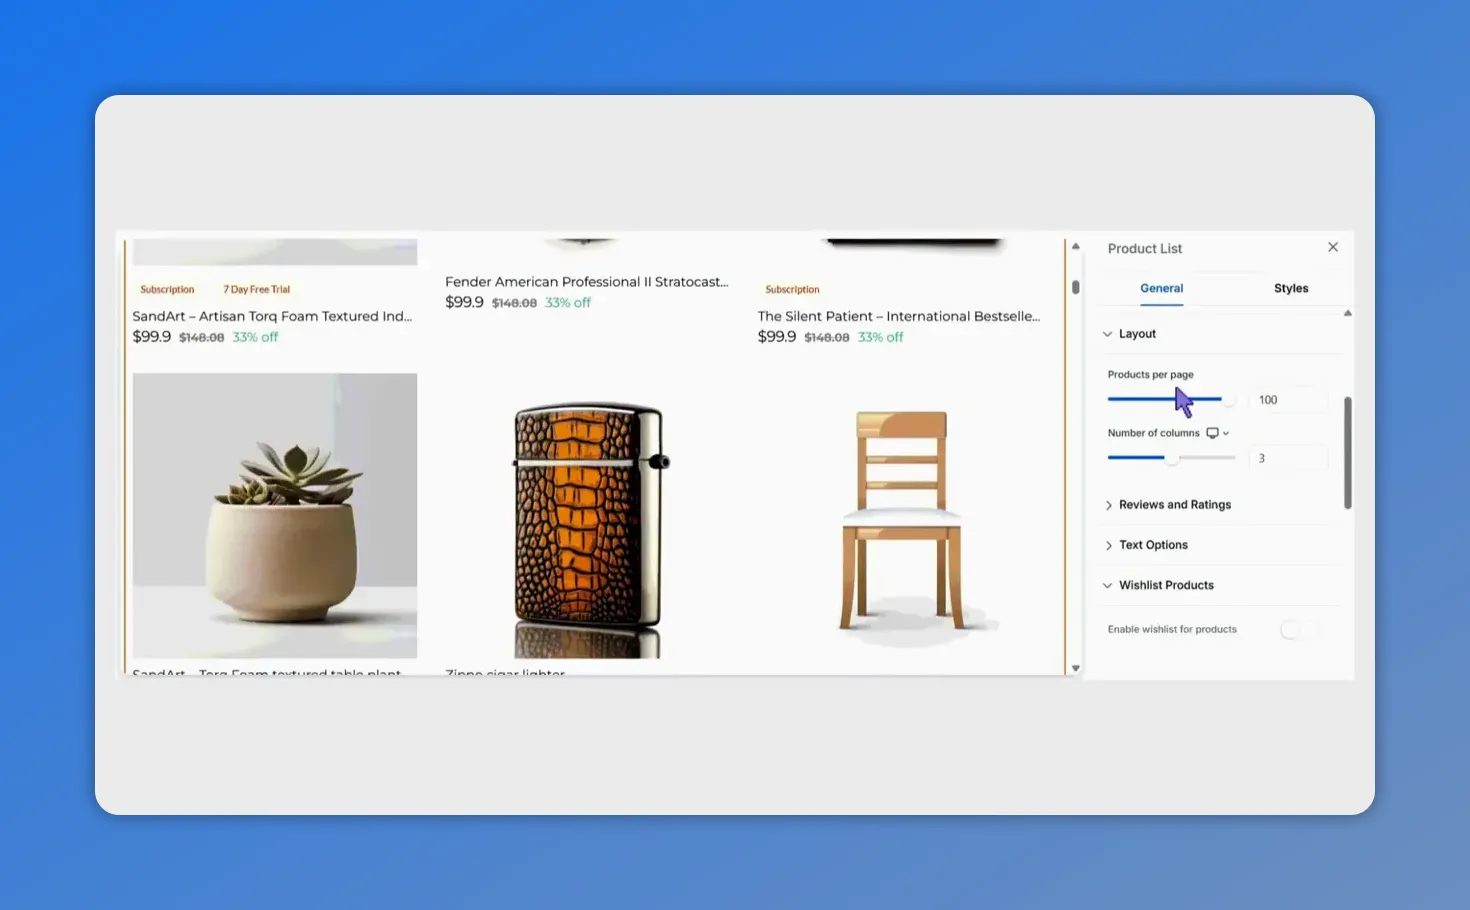Select the General tab
Screen dimensions: 1470x910
1161,288
